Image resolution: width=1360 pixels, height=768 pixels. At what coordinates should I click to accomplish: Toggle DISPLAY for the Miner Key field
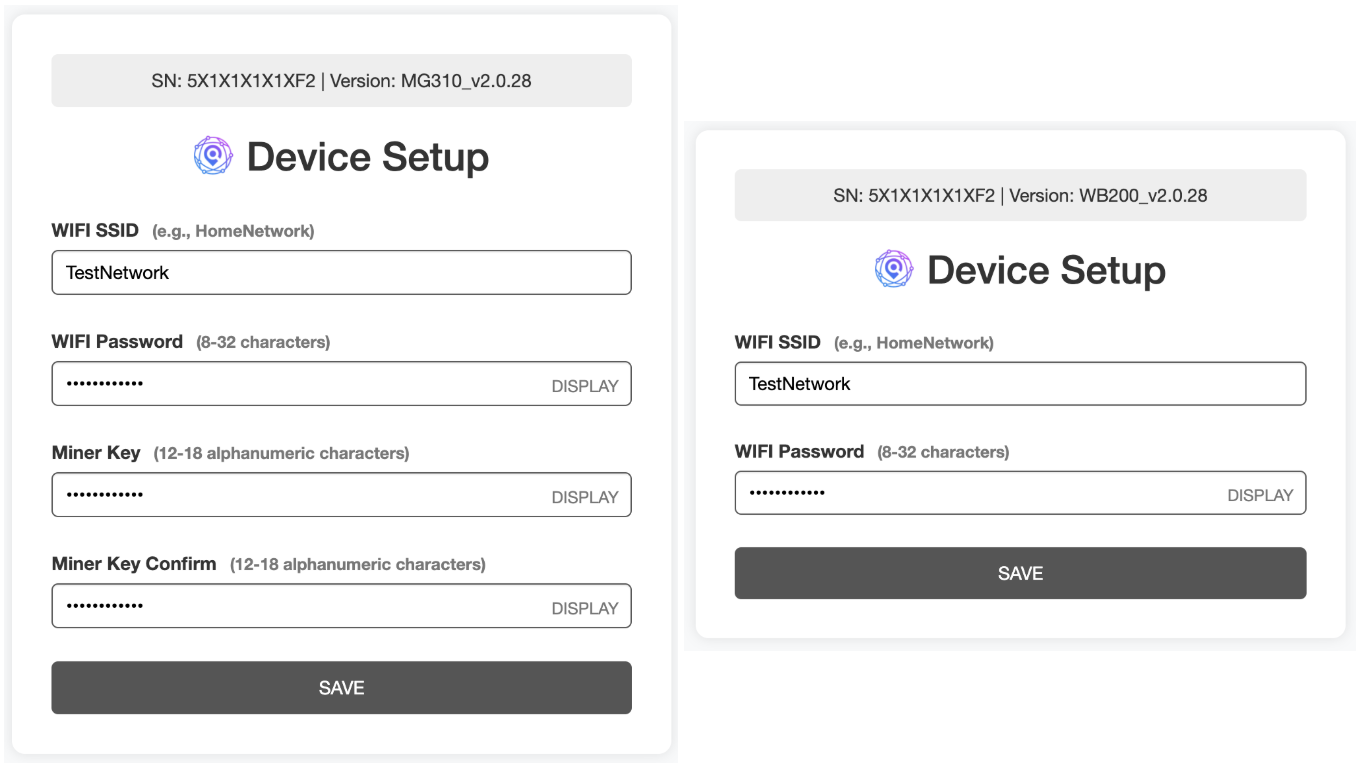(x=584, y=497)
